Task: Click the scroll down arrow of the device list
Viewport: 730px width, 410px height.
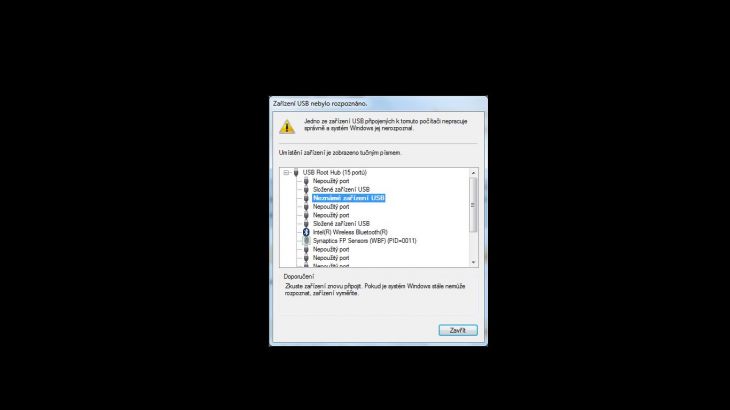Action: pyautogui.click(x=473, y=262)
